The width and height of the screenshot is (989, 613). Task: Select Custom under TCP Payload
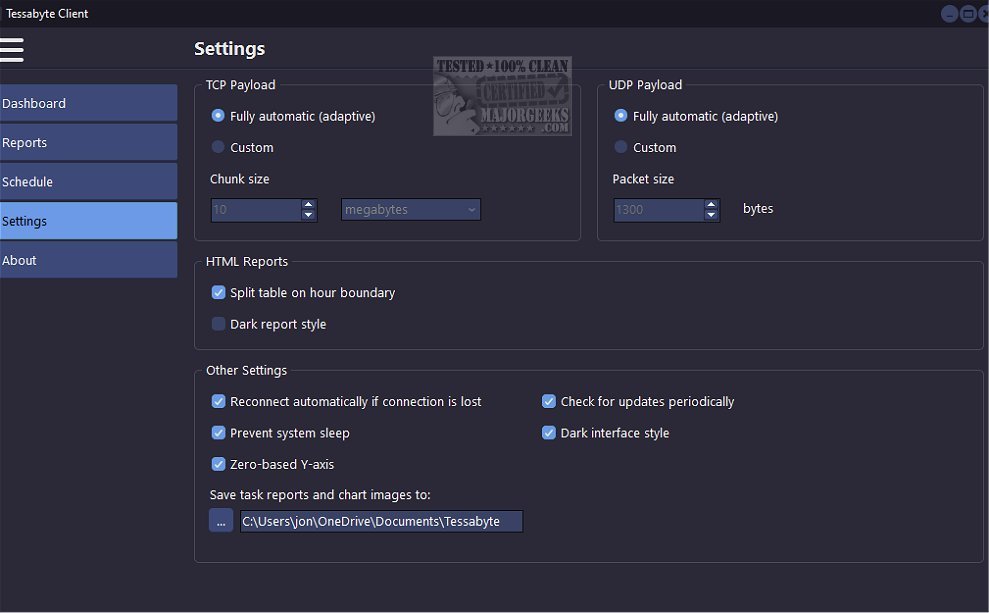click(218, 147)
